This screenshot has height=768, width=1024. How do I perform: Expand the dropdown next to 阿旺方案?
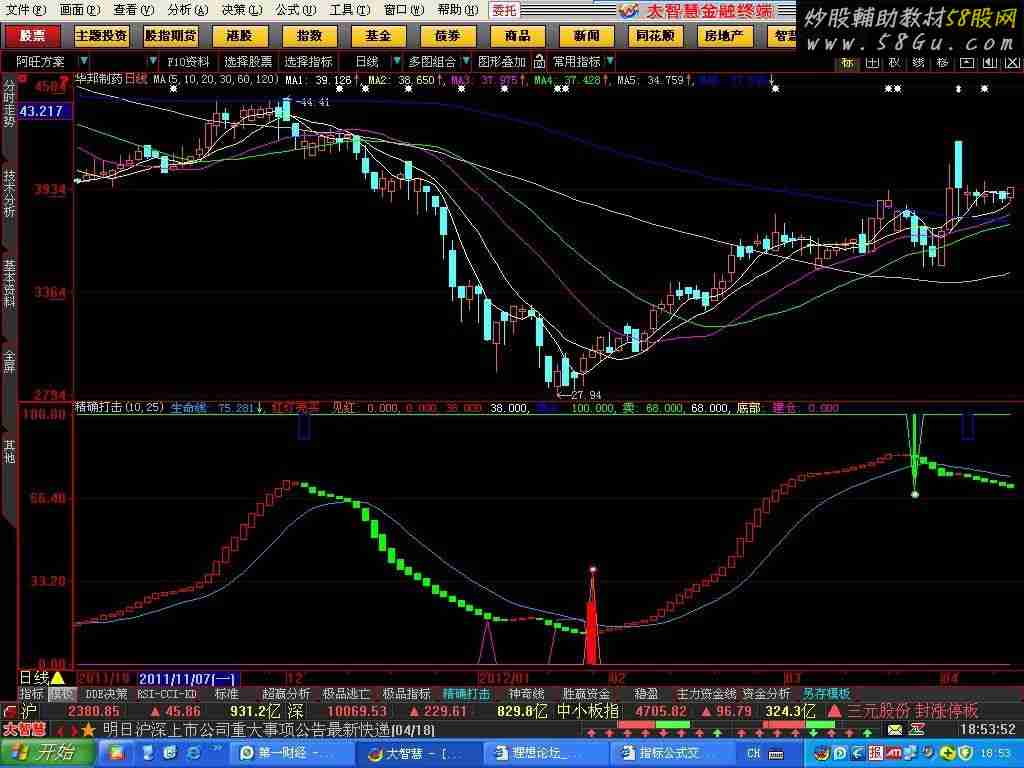[84, 61]
